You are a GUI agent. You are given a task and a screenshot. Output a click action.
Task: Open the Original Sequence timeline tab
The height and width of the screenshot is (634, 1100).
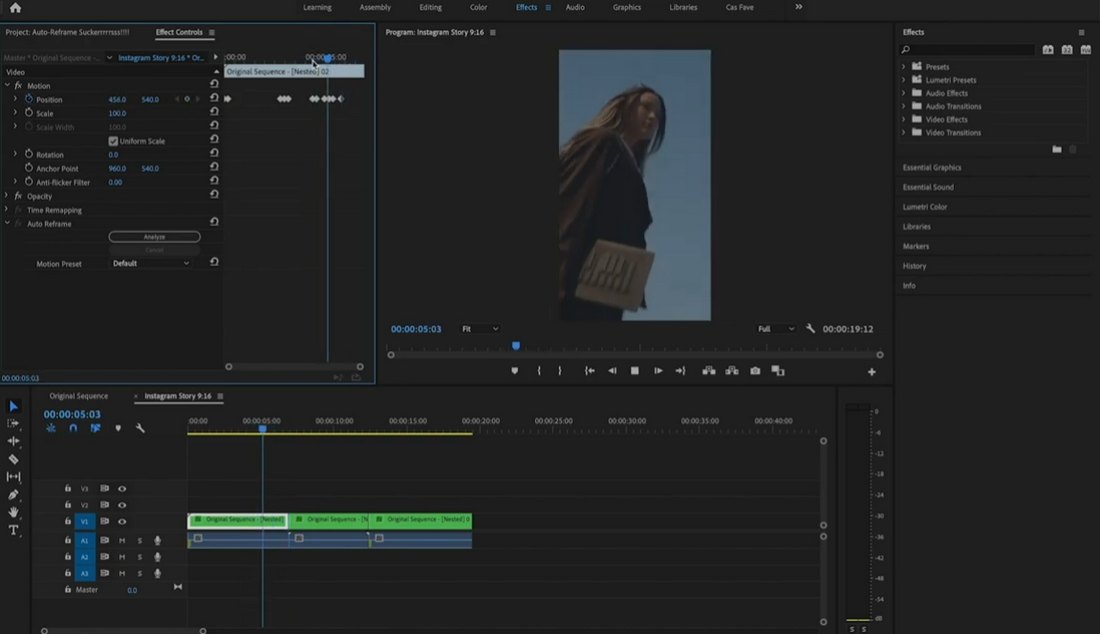click(79, 396)
